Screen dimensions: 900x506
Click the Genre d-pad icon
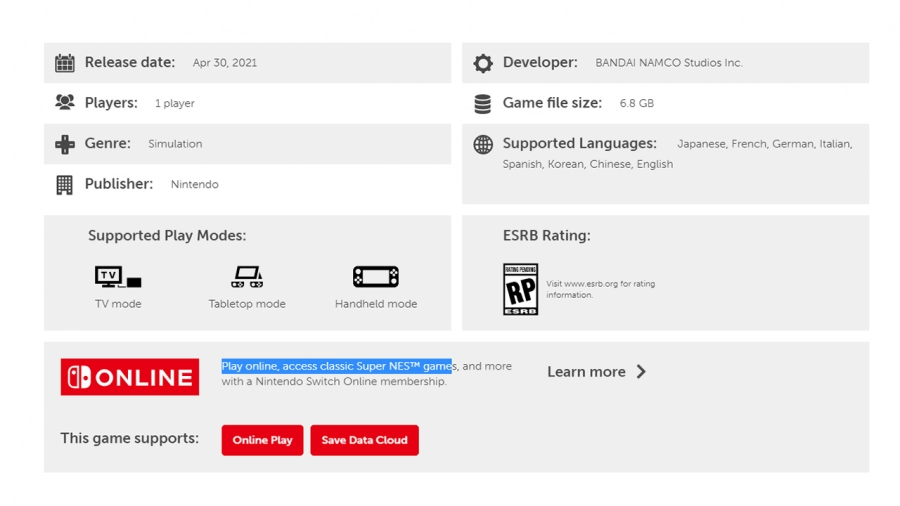[x=65, y=144]
